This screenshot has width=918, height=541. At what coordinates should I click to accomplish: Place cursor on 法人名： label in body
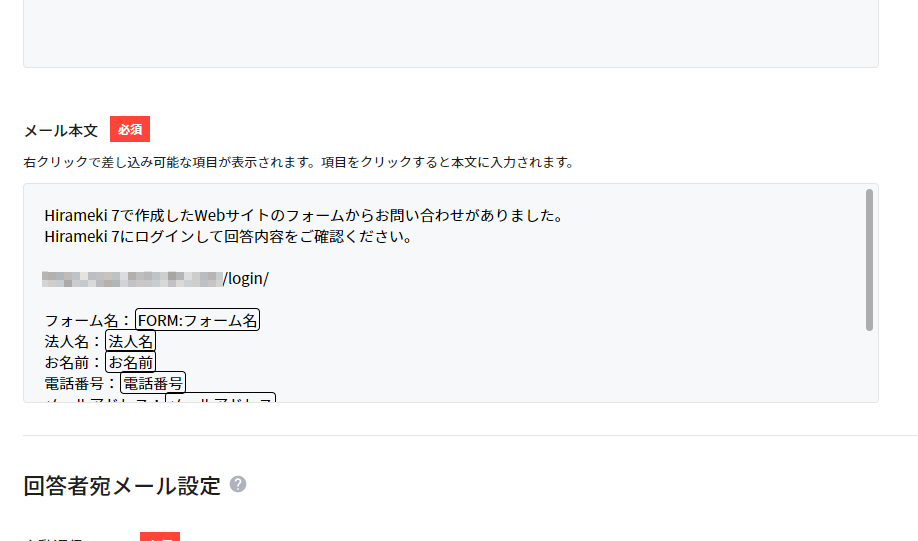point(74,341)
